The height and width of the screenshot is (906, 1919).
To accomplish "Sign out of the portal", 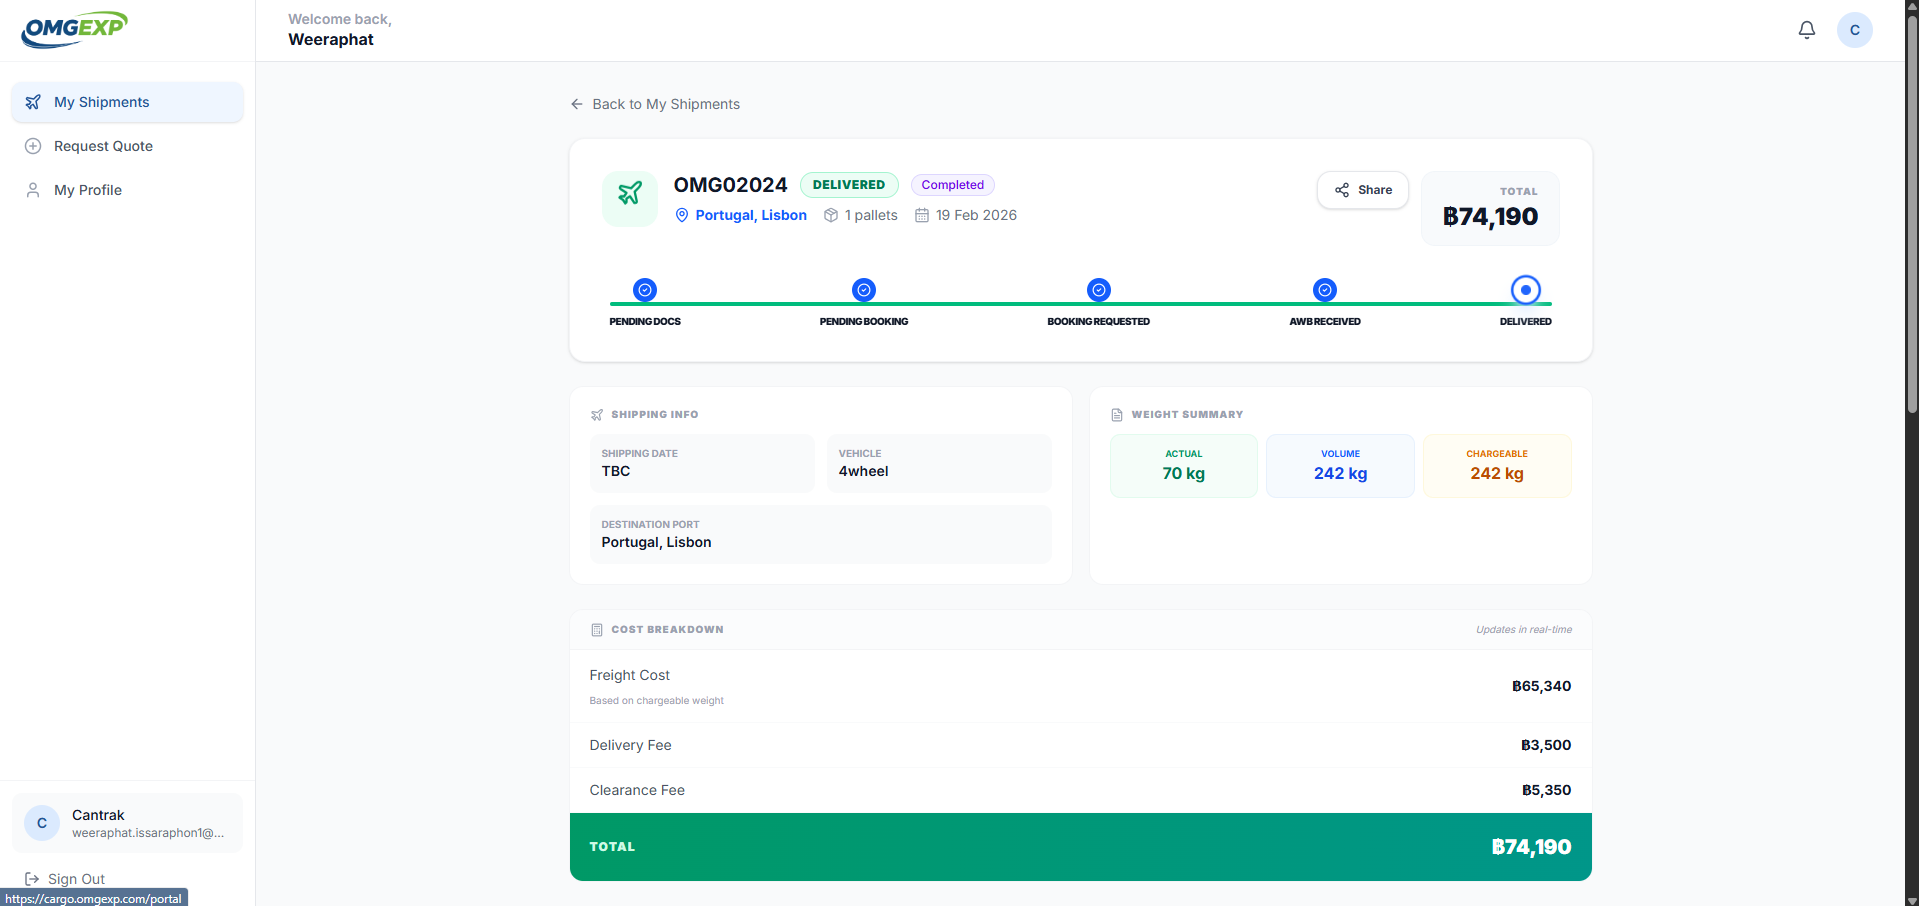I will tap(65, 879).
